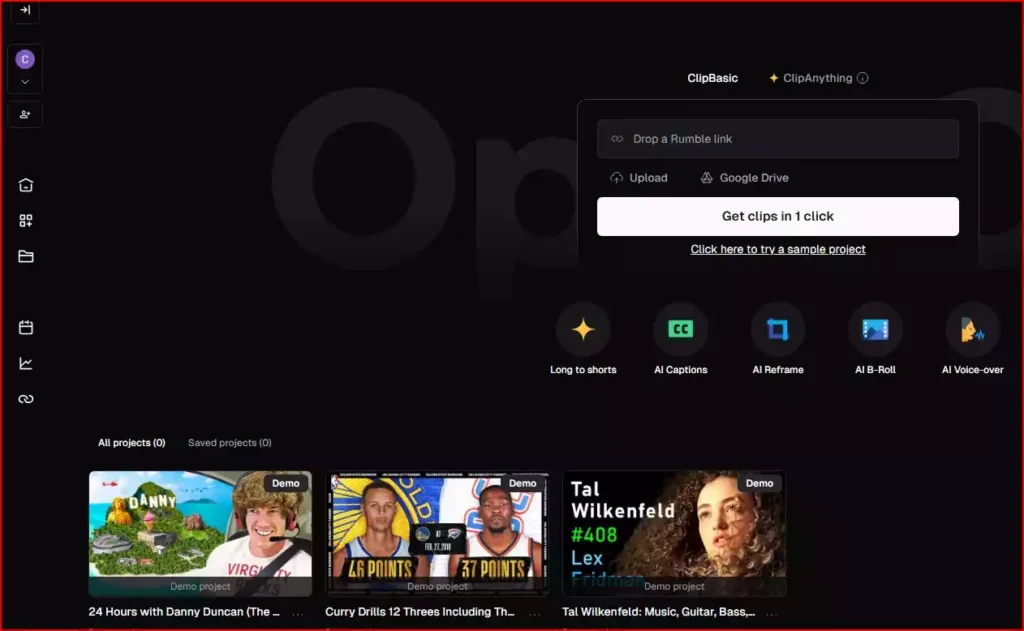Open Curry Drills demo project thumbnail
Image resolution: width=1024 pixels, height=631 pixels.
tap(437, 533)
